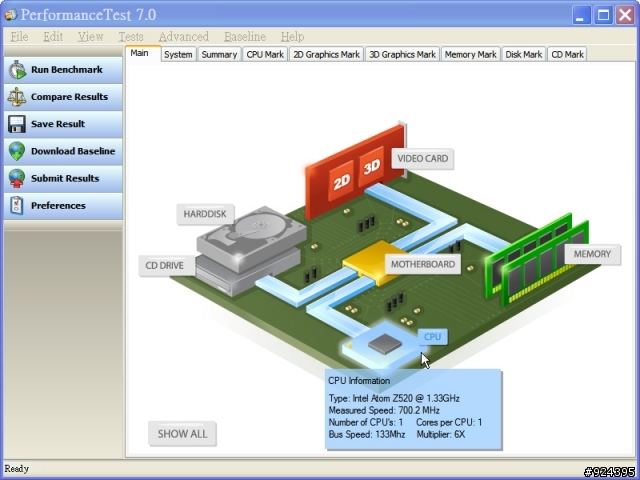The width and height of the screenshot is (640, 480).
Task: Click the Compare Results scales icon
Action: [x=17, y=97]
